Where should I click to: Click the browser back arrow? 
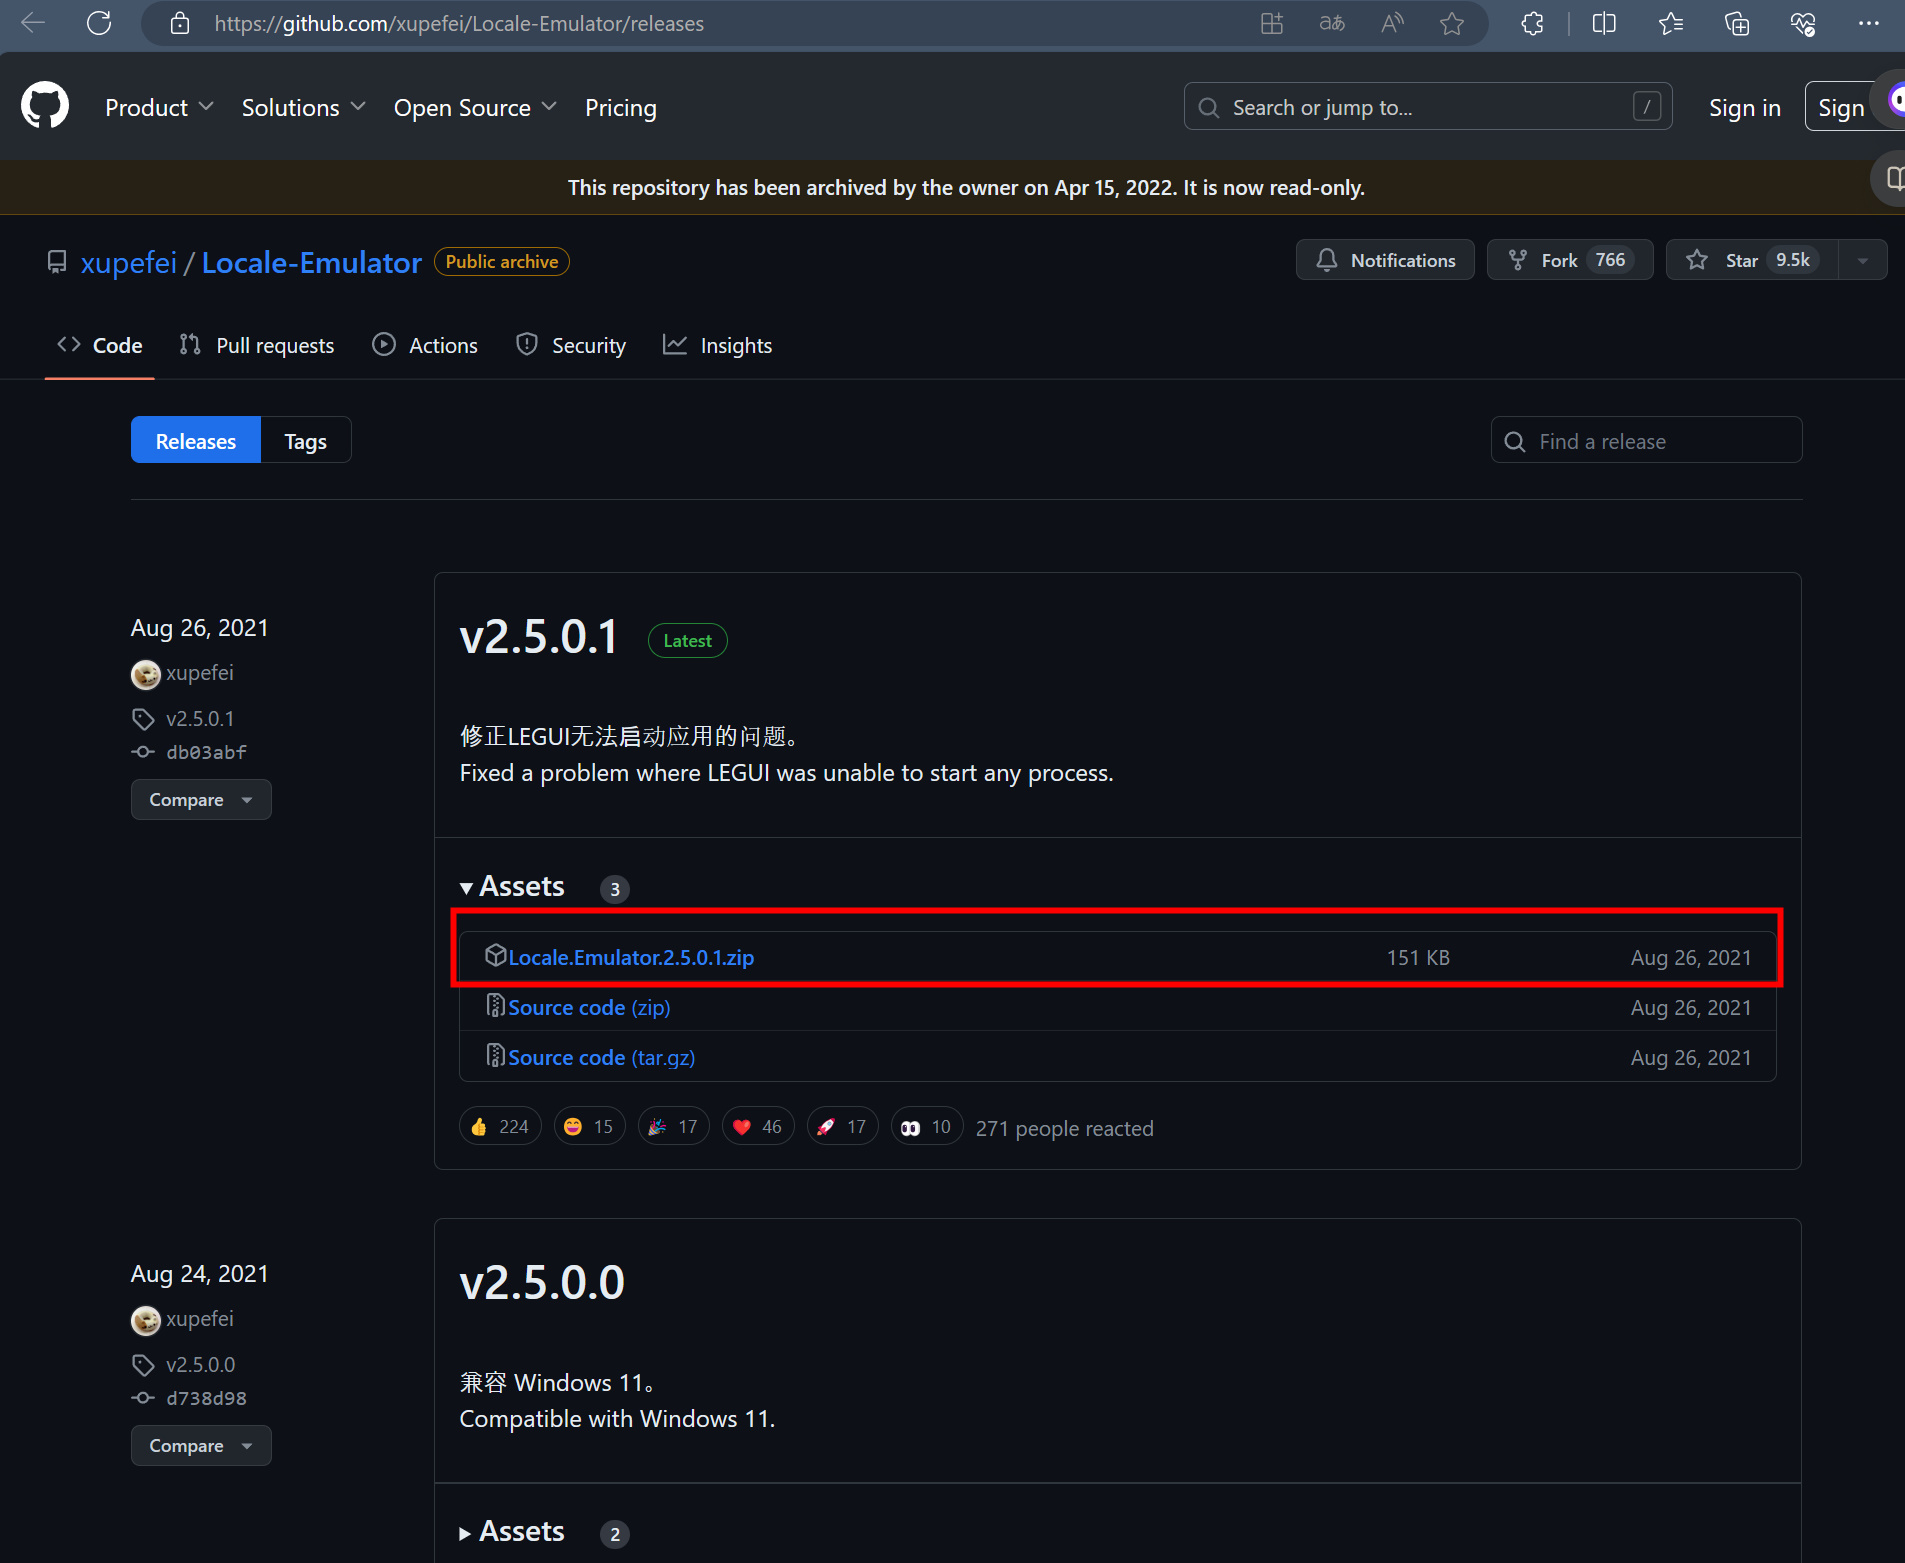pos(33,23)
